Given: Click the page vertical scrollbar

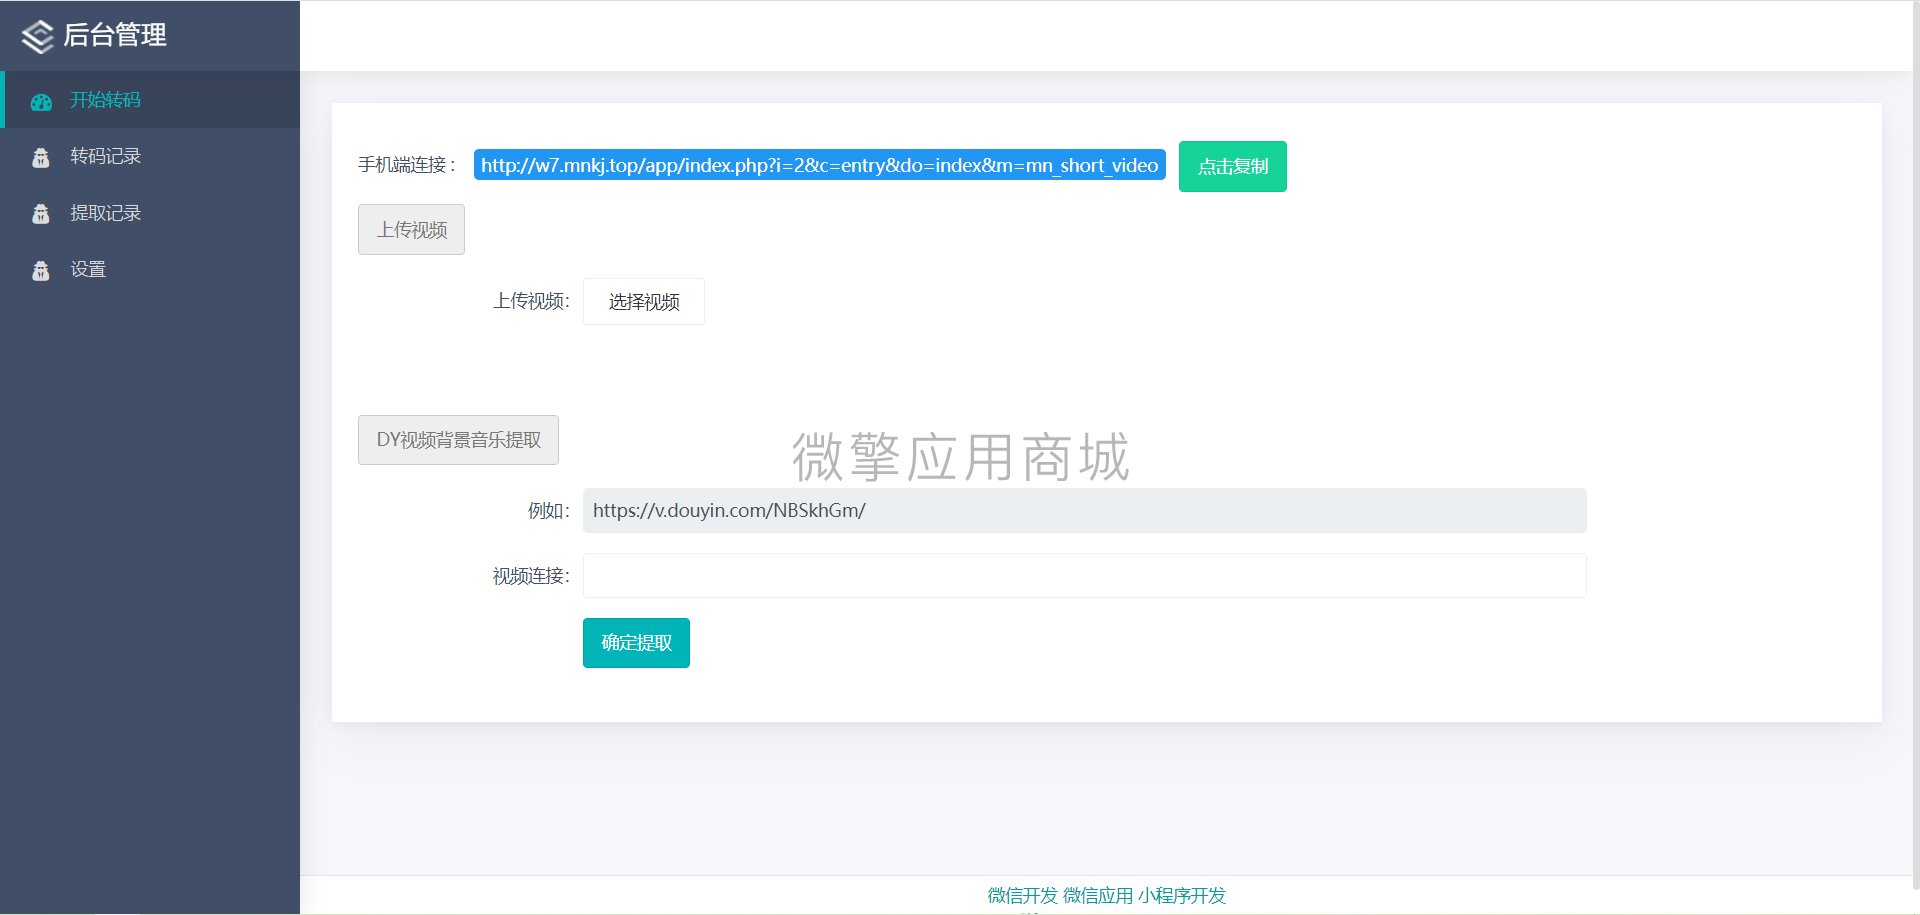Looking at the screenshot, I should point(1916,445).
